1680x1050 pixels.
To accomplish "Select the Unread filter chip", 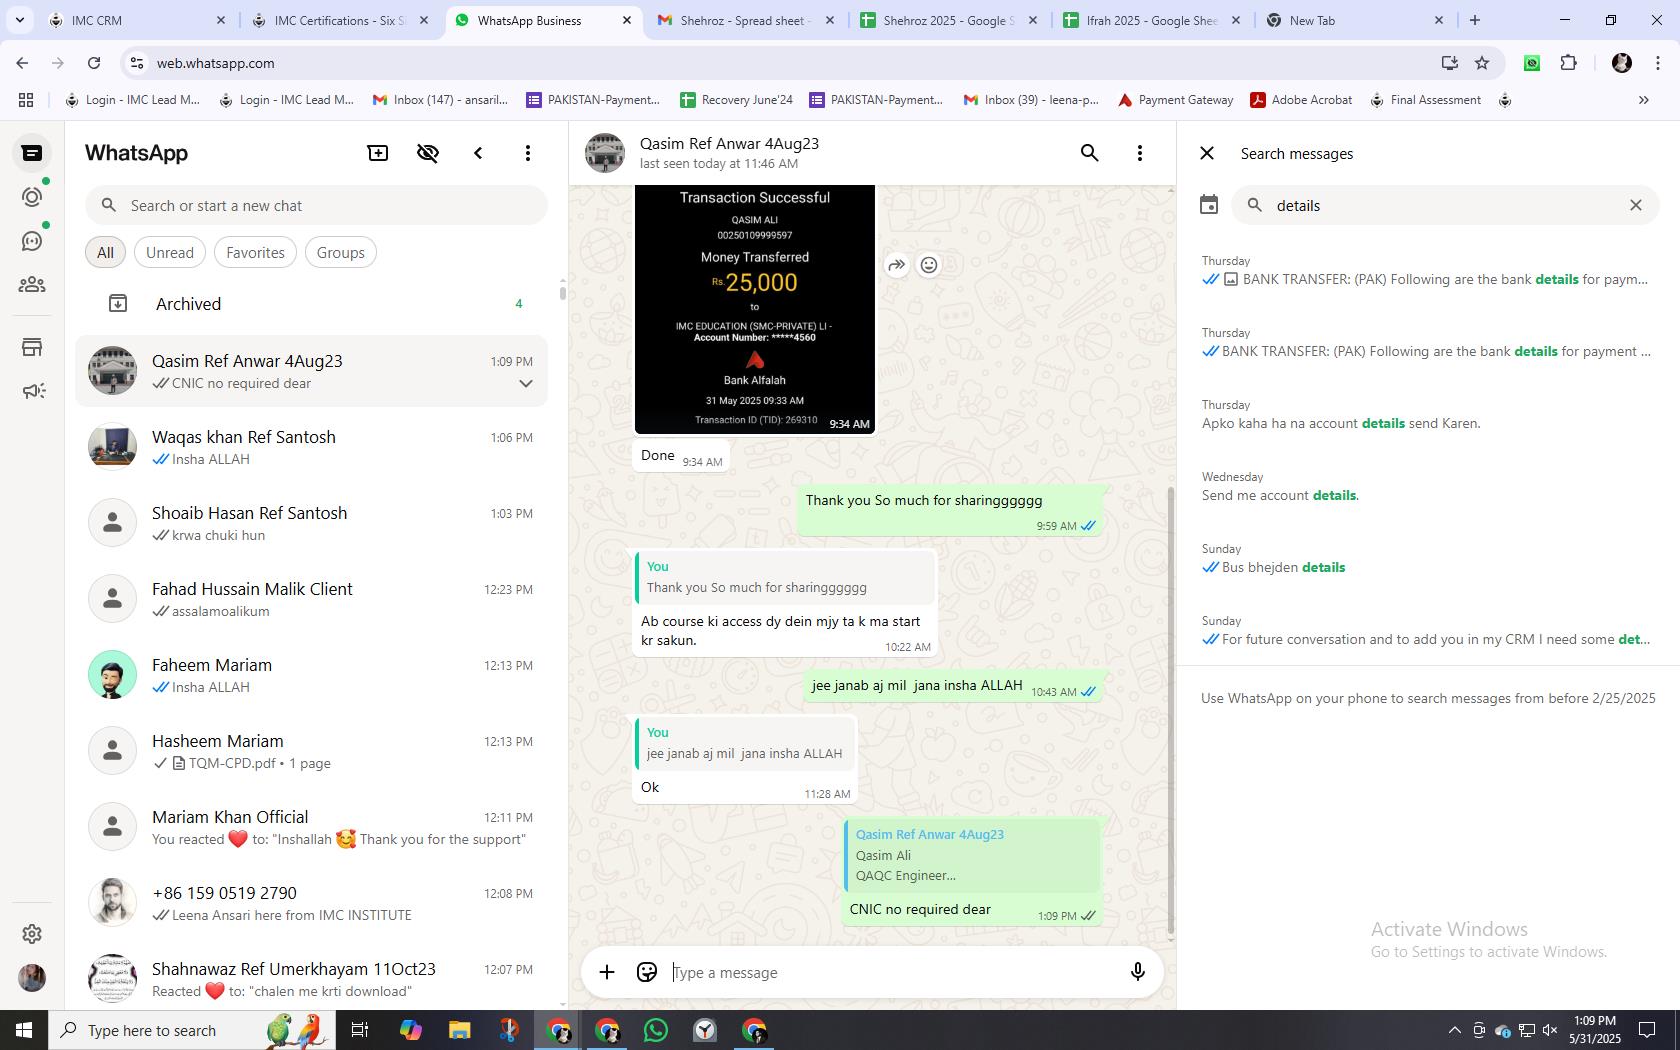I will pyautogui.click(x=170, y=253).
